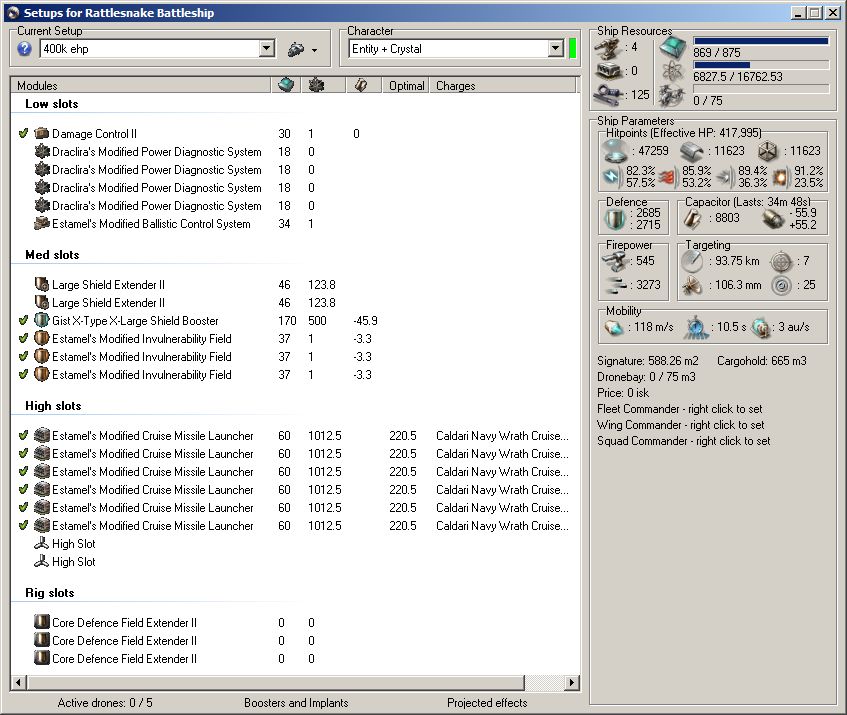Click the Defence shield icon

coord(613,217)
